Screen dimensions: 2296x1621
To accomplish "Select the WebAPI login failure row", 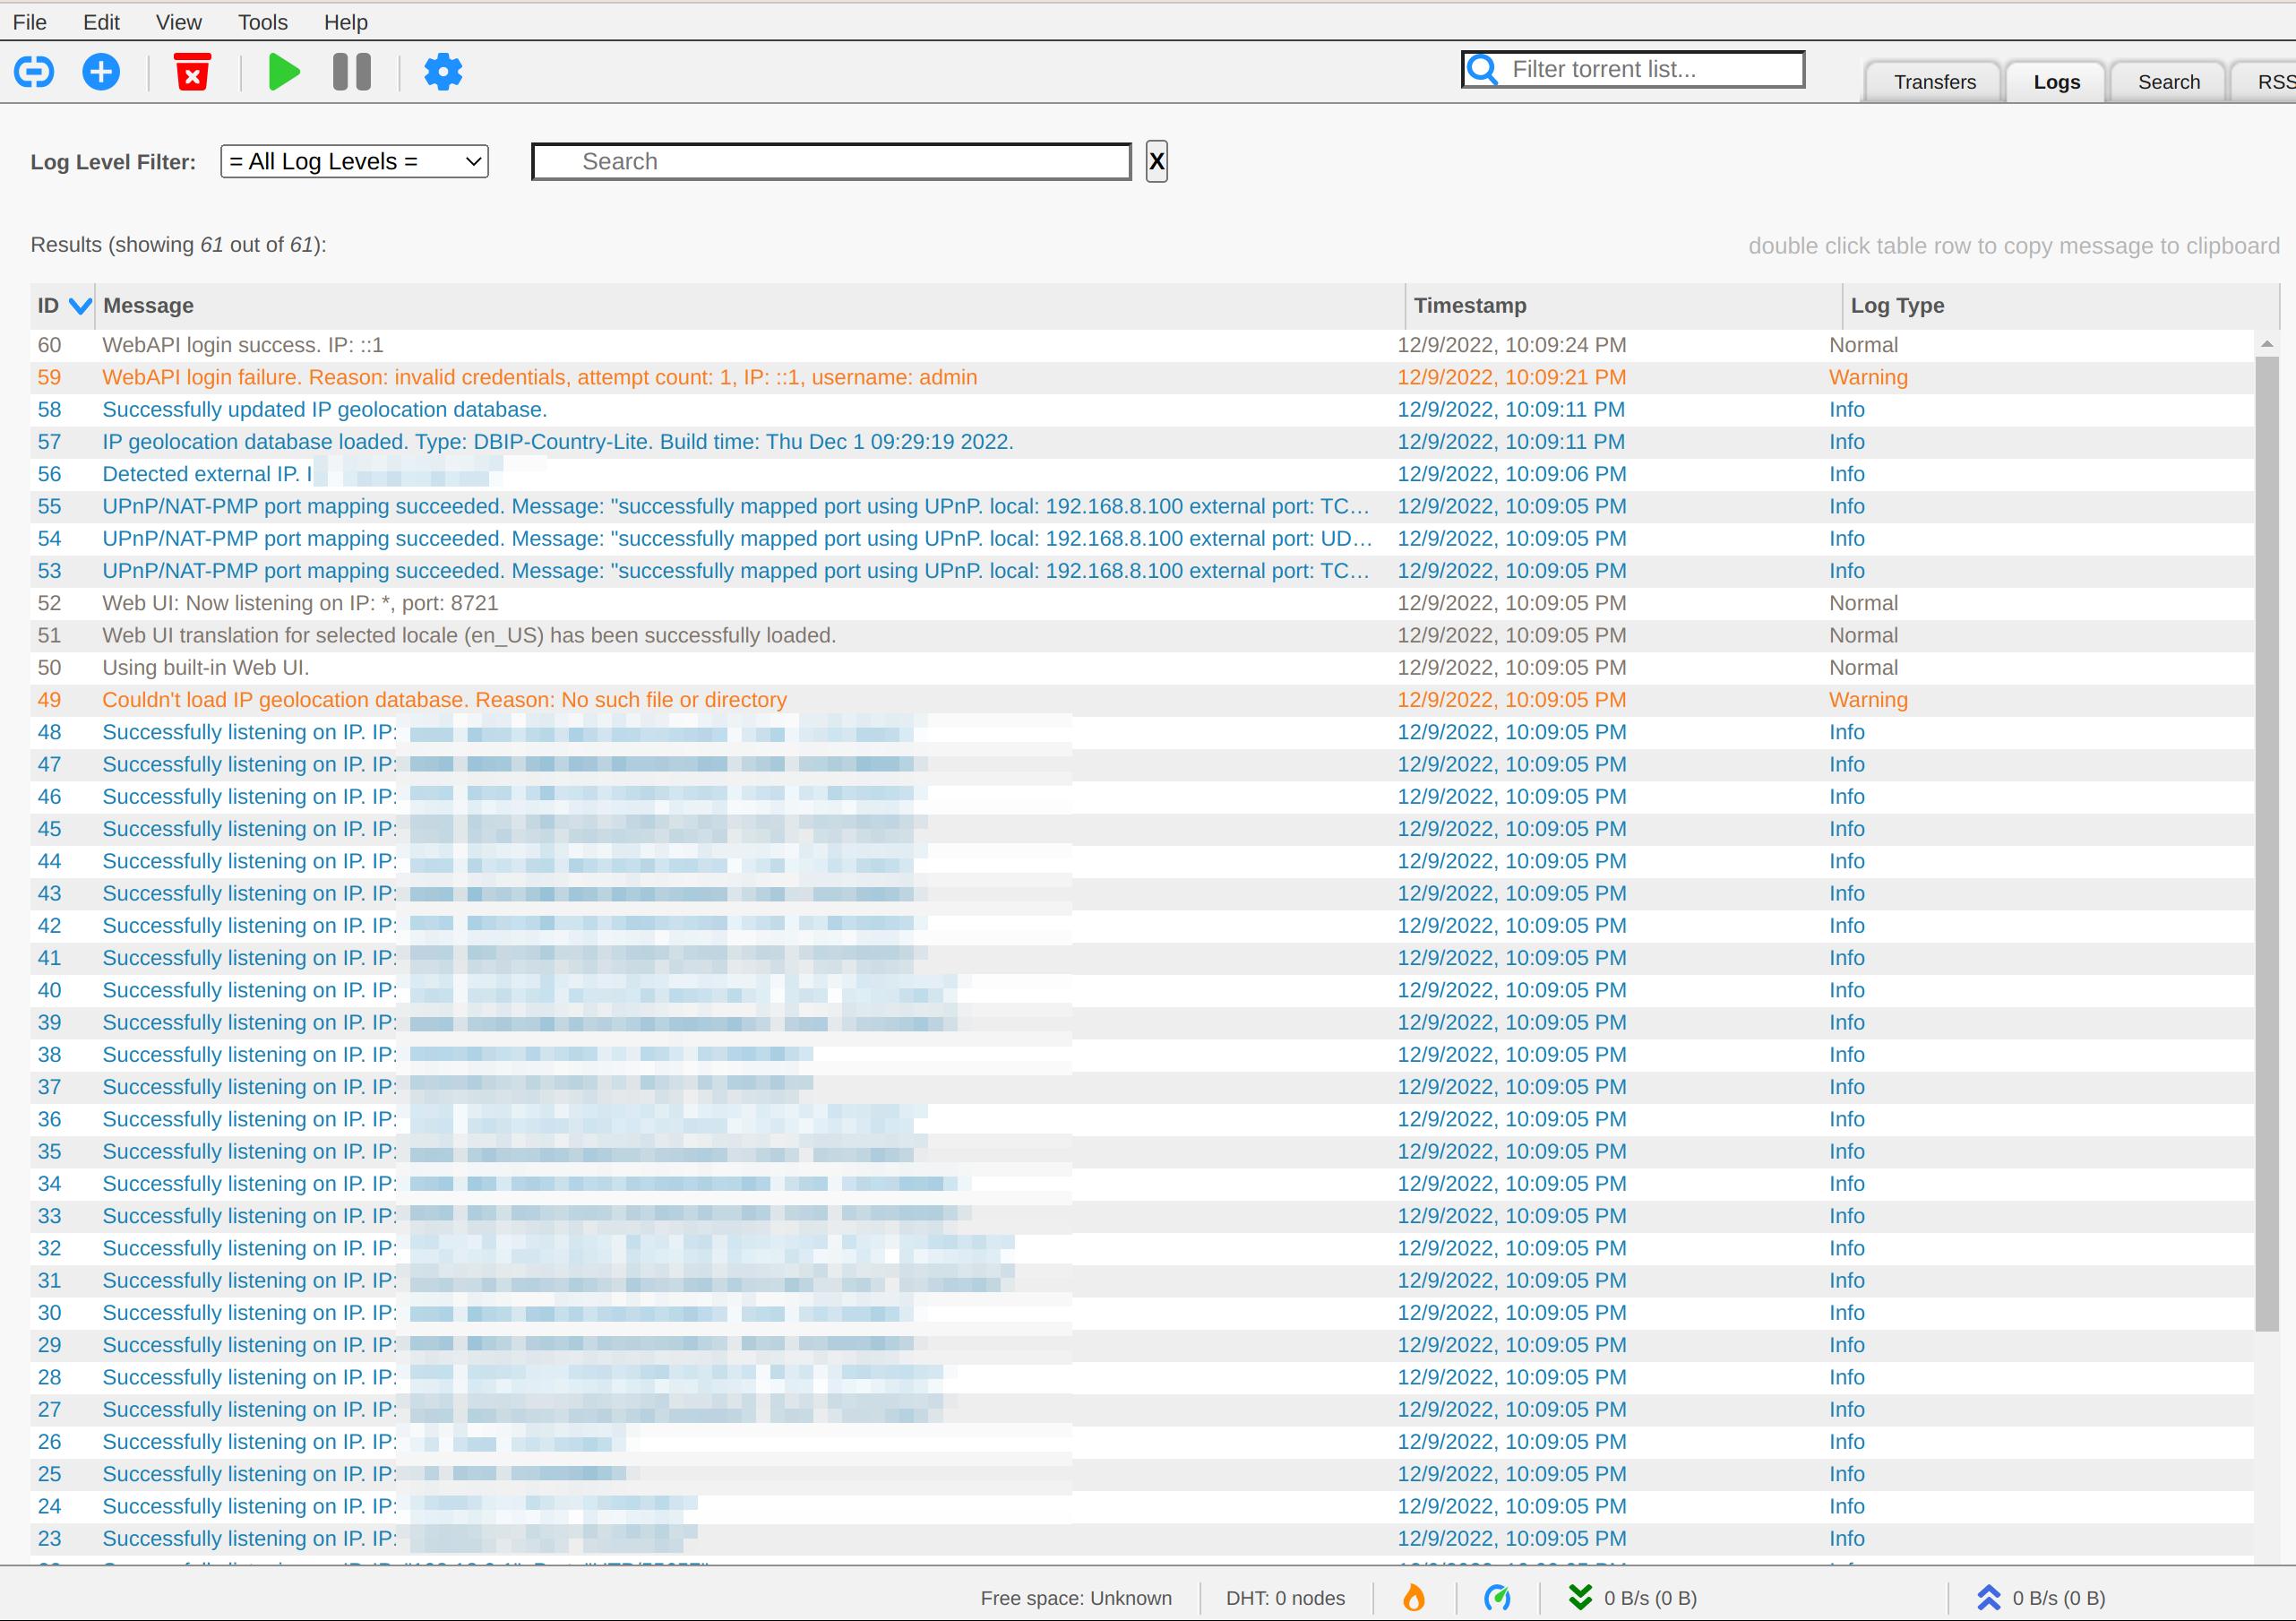I will tap(539, 377).
